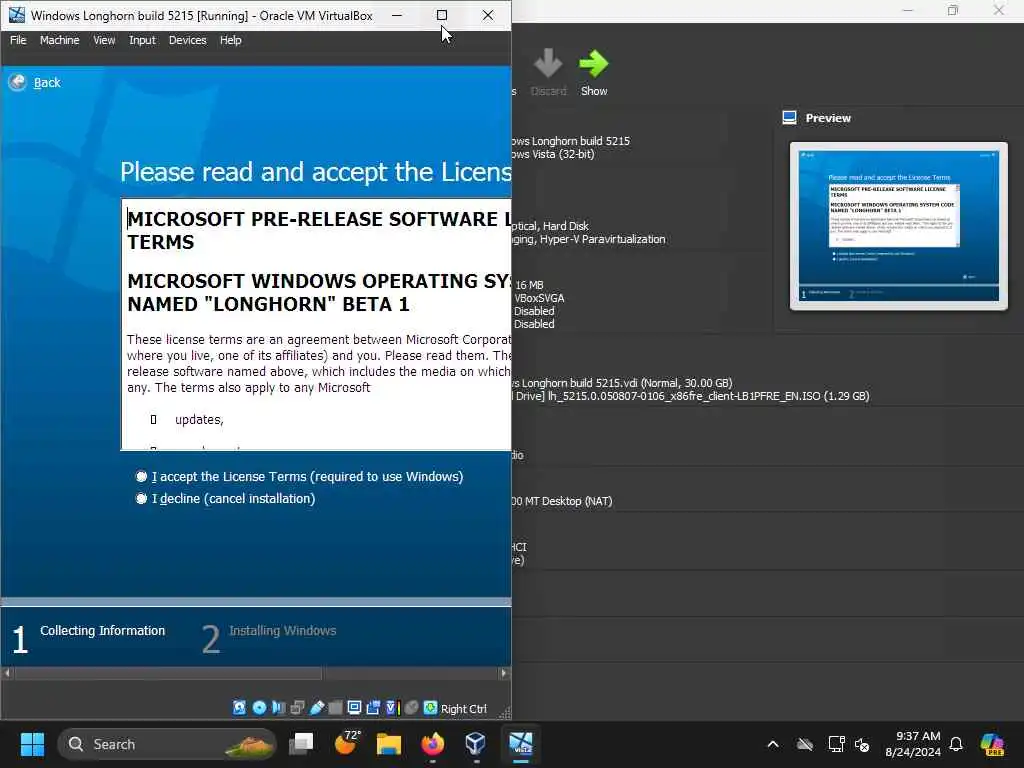Click the network adapter status icon
This screenshot has width=1024, height=768.
pyautogui.click(x=298, y=708)
